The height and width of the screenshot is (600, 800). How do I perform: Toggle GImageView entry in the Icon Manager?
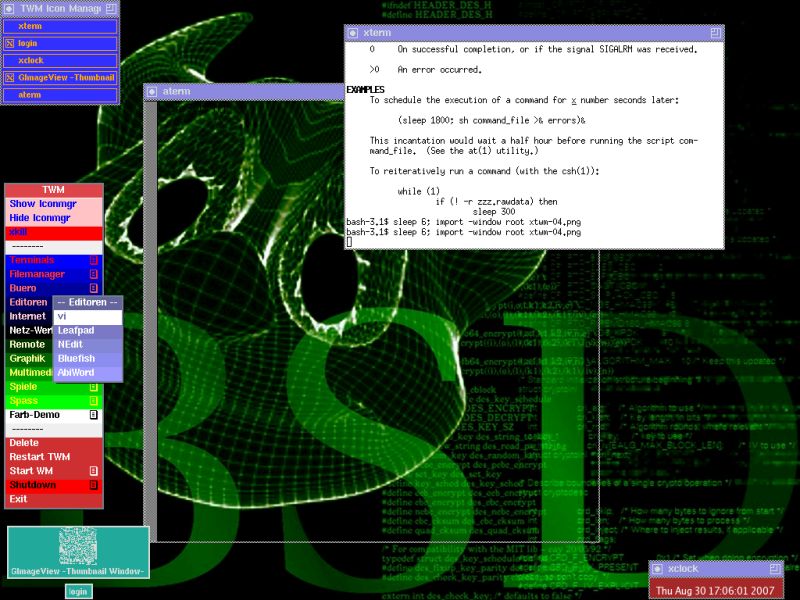tap(60, 77)
